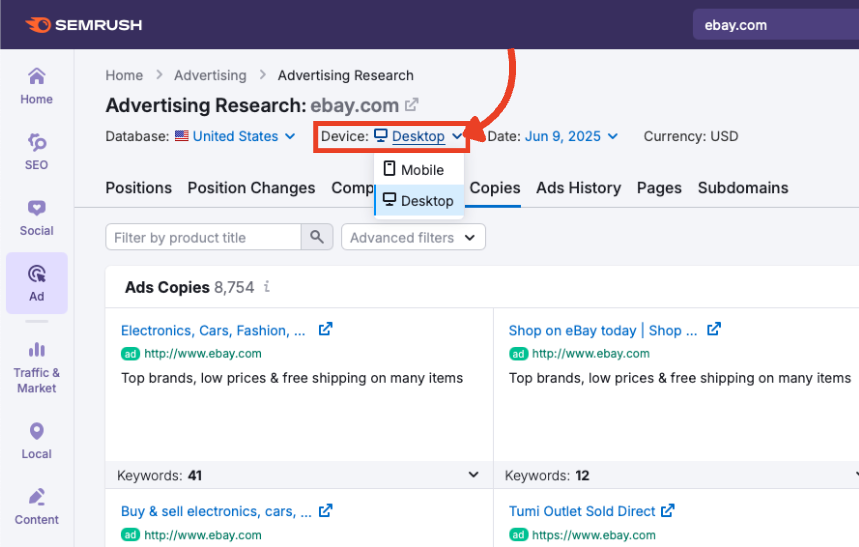Open the Date Jun 9, 2025 dropdown
This screenshot has width=859, height=547.
click(571, 136)
